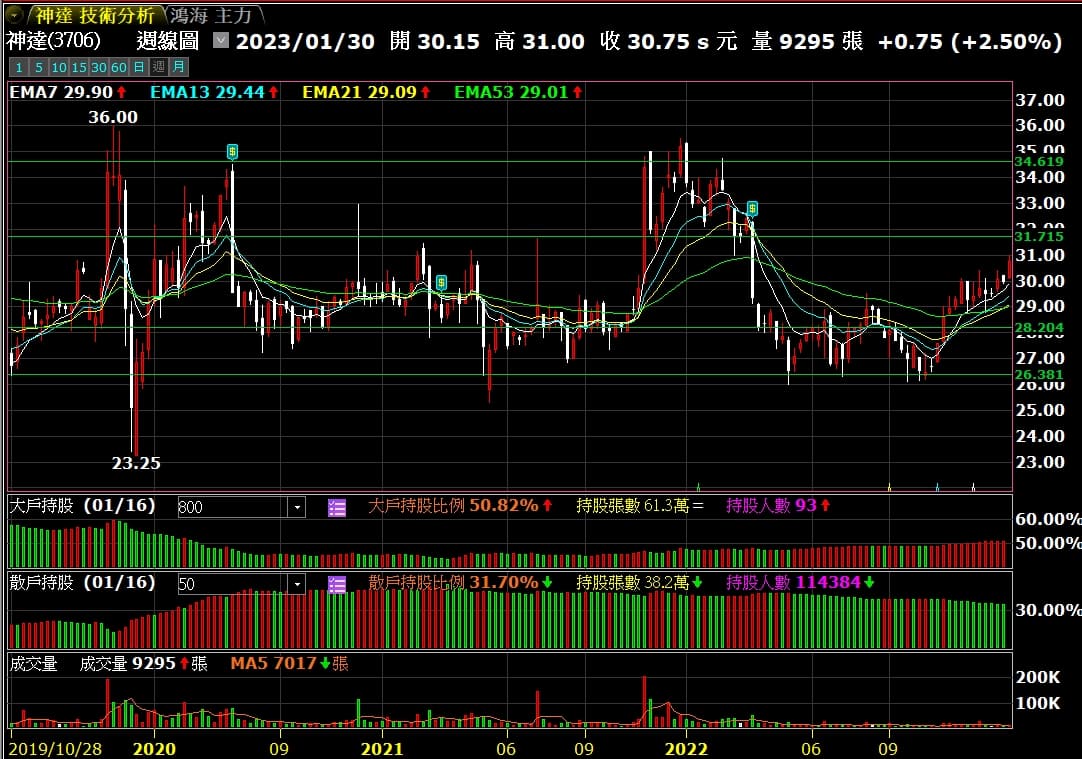Click the dollar marker near the 2020 peak
This screenshot has width=1082, height=759.
point(232,152)
